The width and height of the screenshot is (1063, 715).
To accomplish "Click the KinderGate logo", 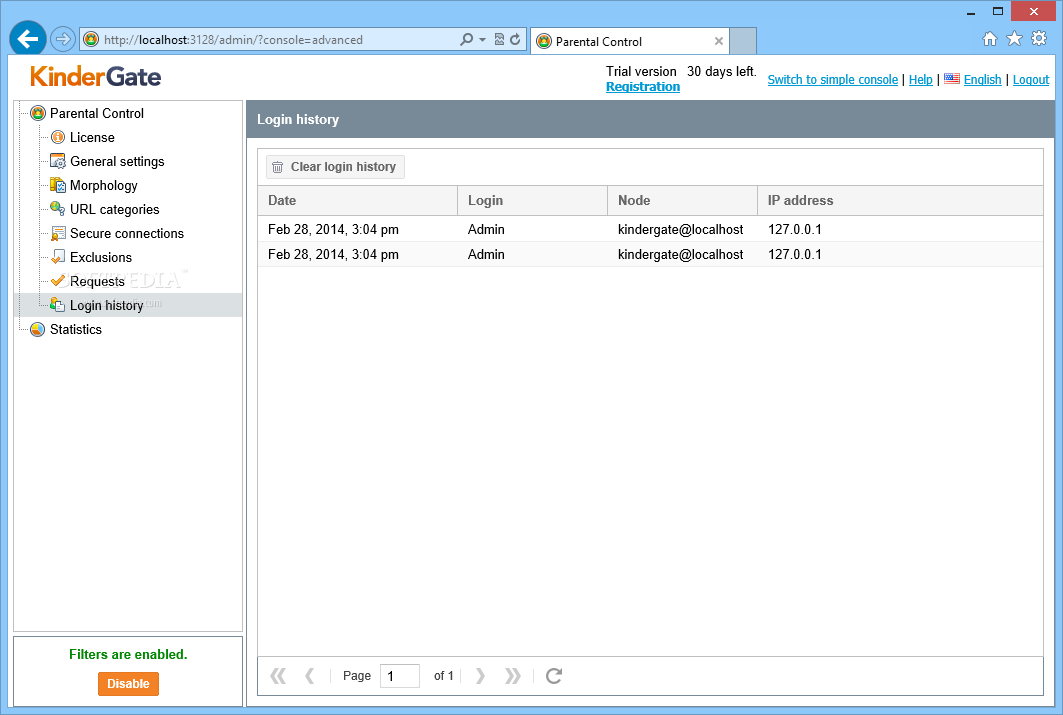I will (96, 77).
